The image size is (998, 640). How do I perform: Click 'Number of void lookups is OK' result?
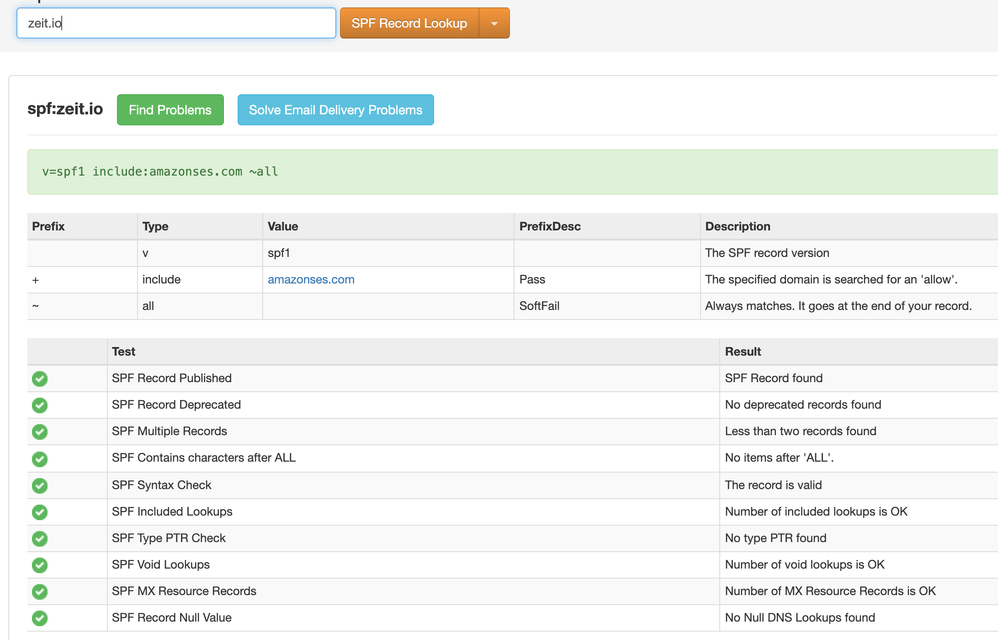[805, 565]
